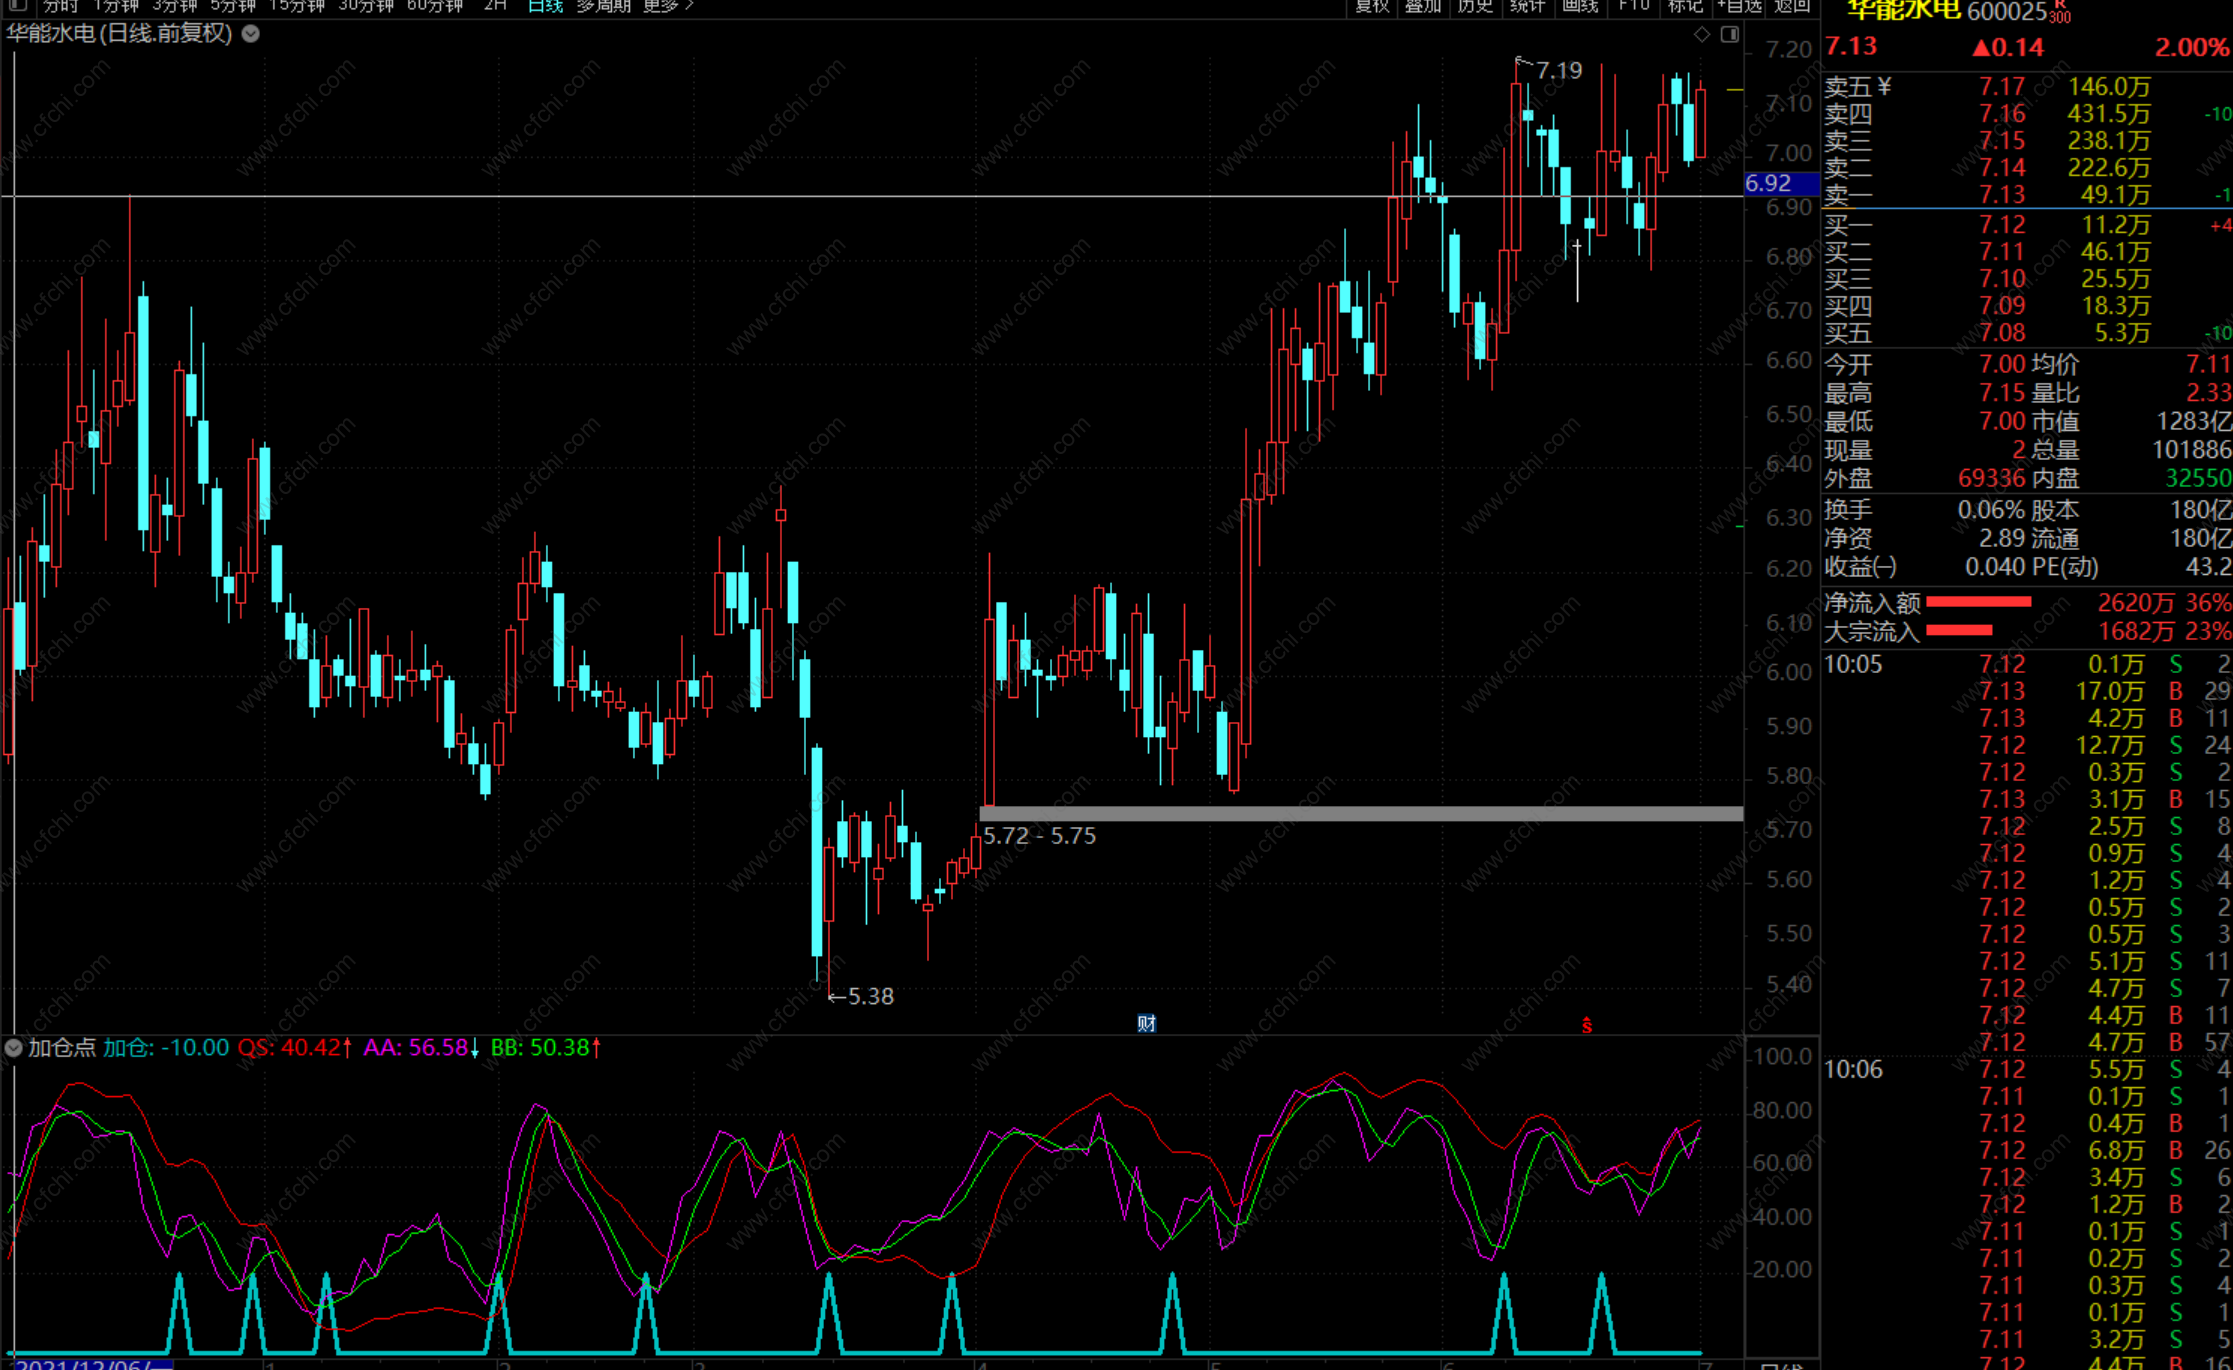The image size is (2233, 1370).
Task: Switch to the 60分钟 period tab
Action: pyautogui.click(x=435, y=6)
